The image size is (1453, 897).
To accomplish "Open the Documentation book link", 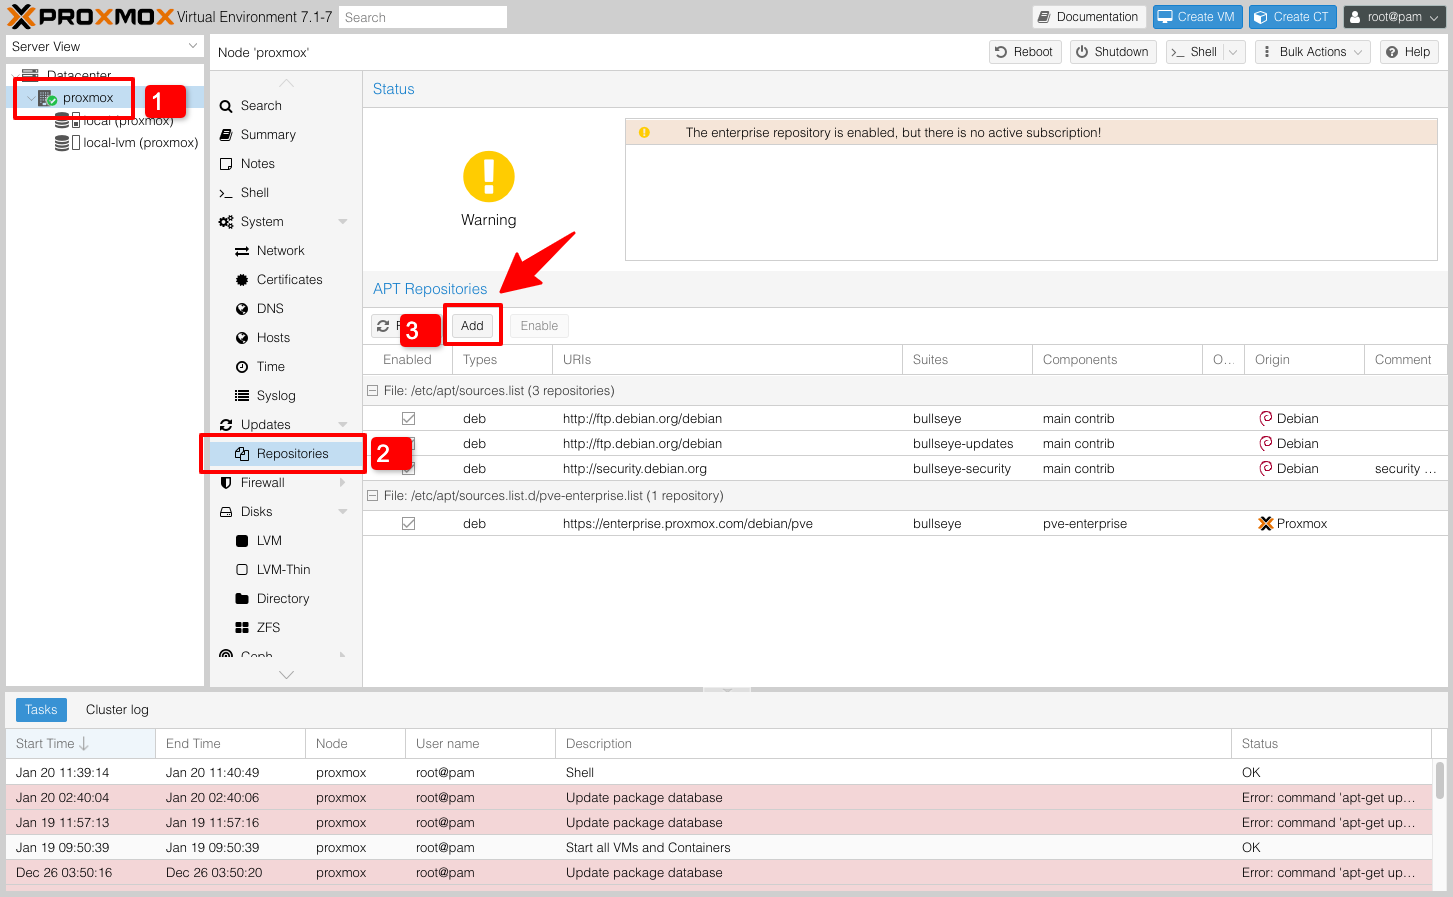I will [x=1087, y=17].
